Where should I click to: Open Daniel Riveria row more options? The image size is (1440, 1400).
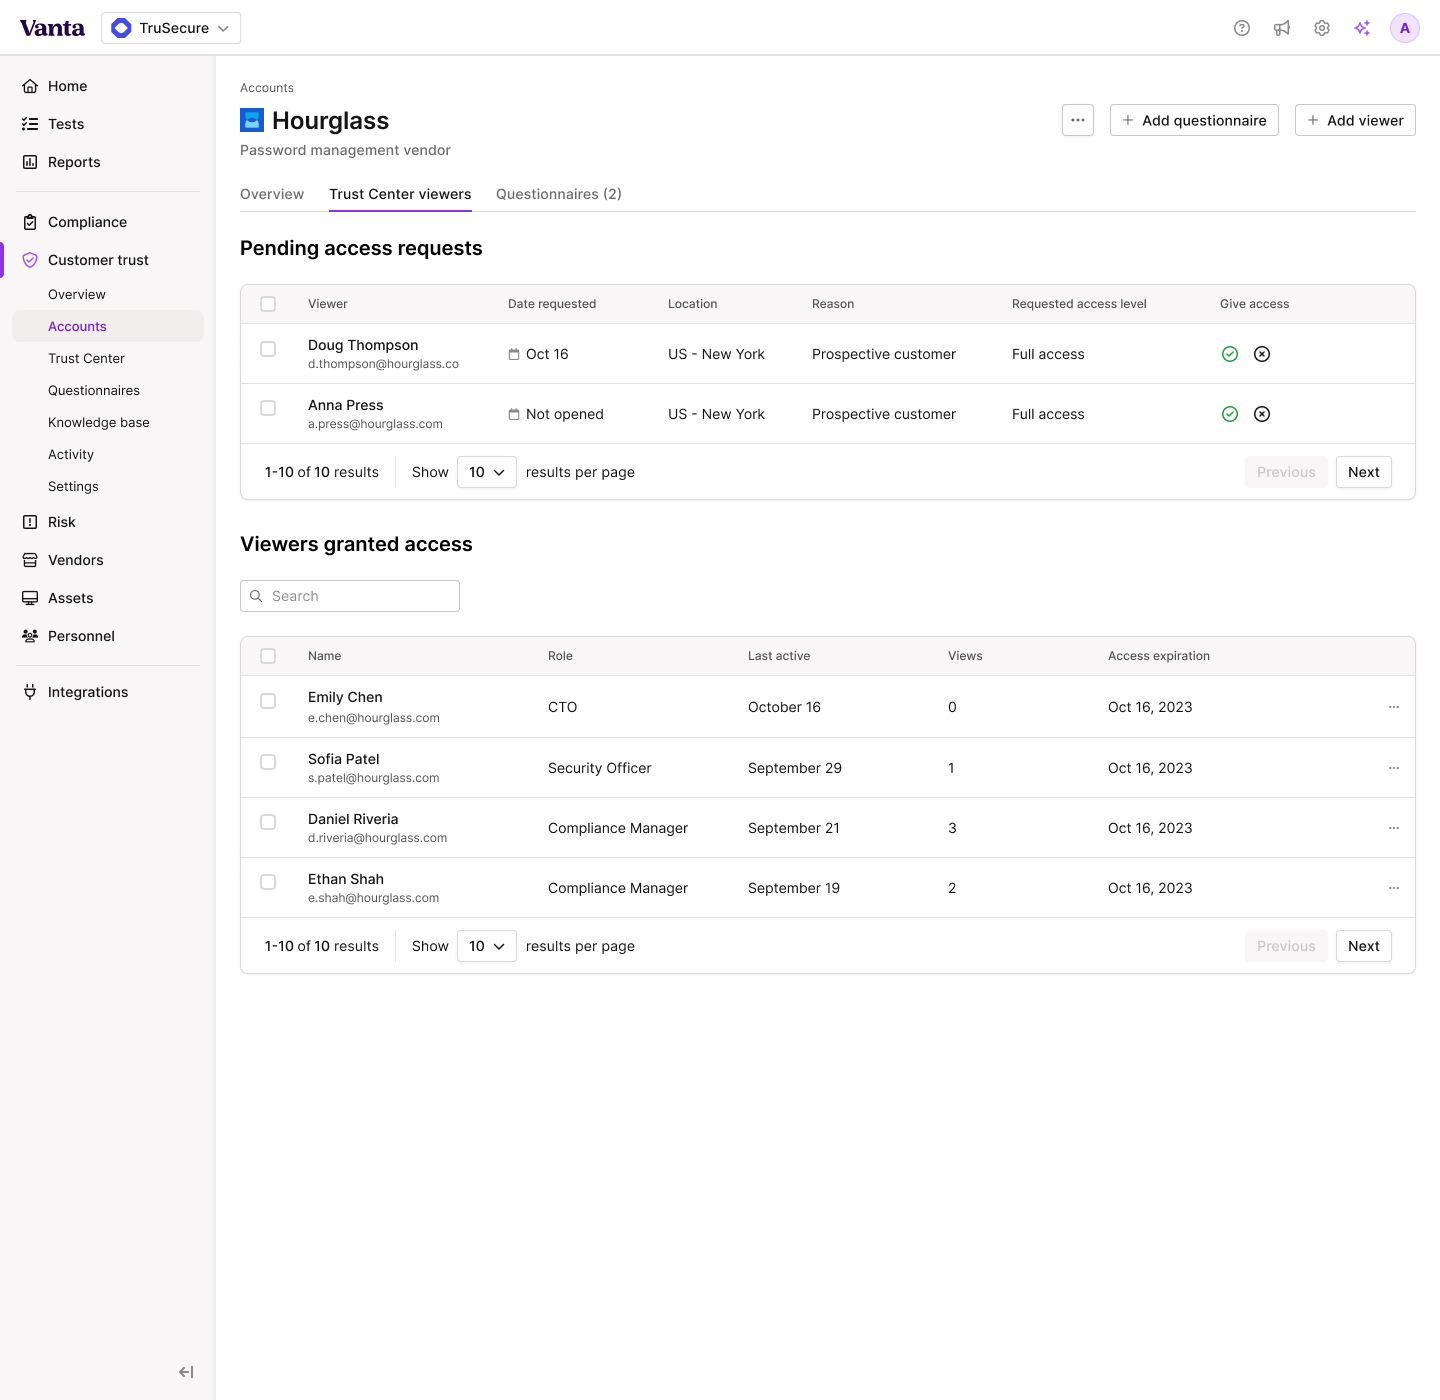1394,828
